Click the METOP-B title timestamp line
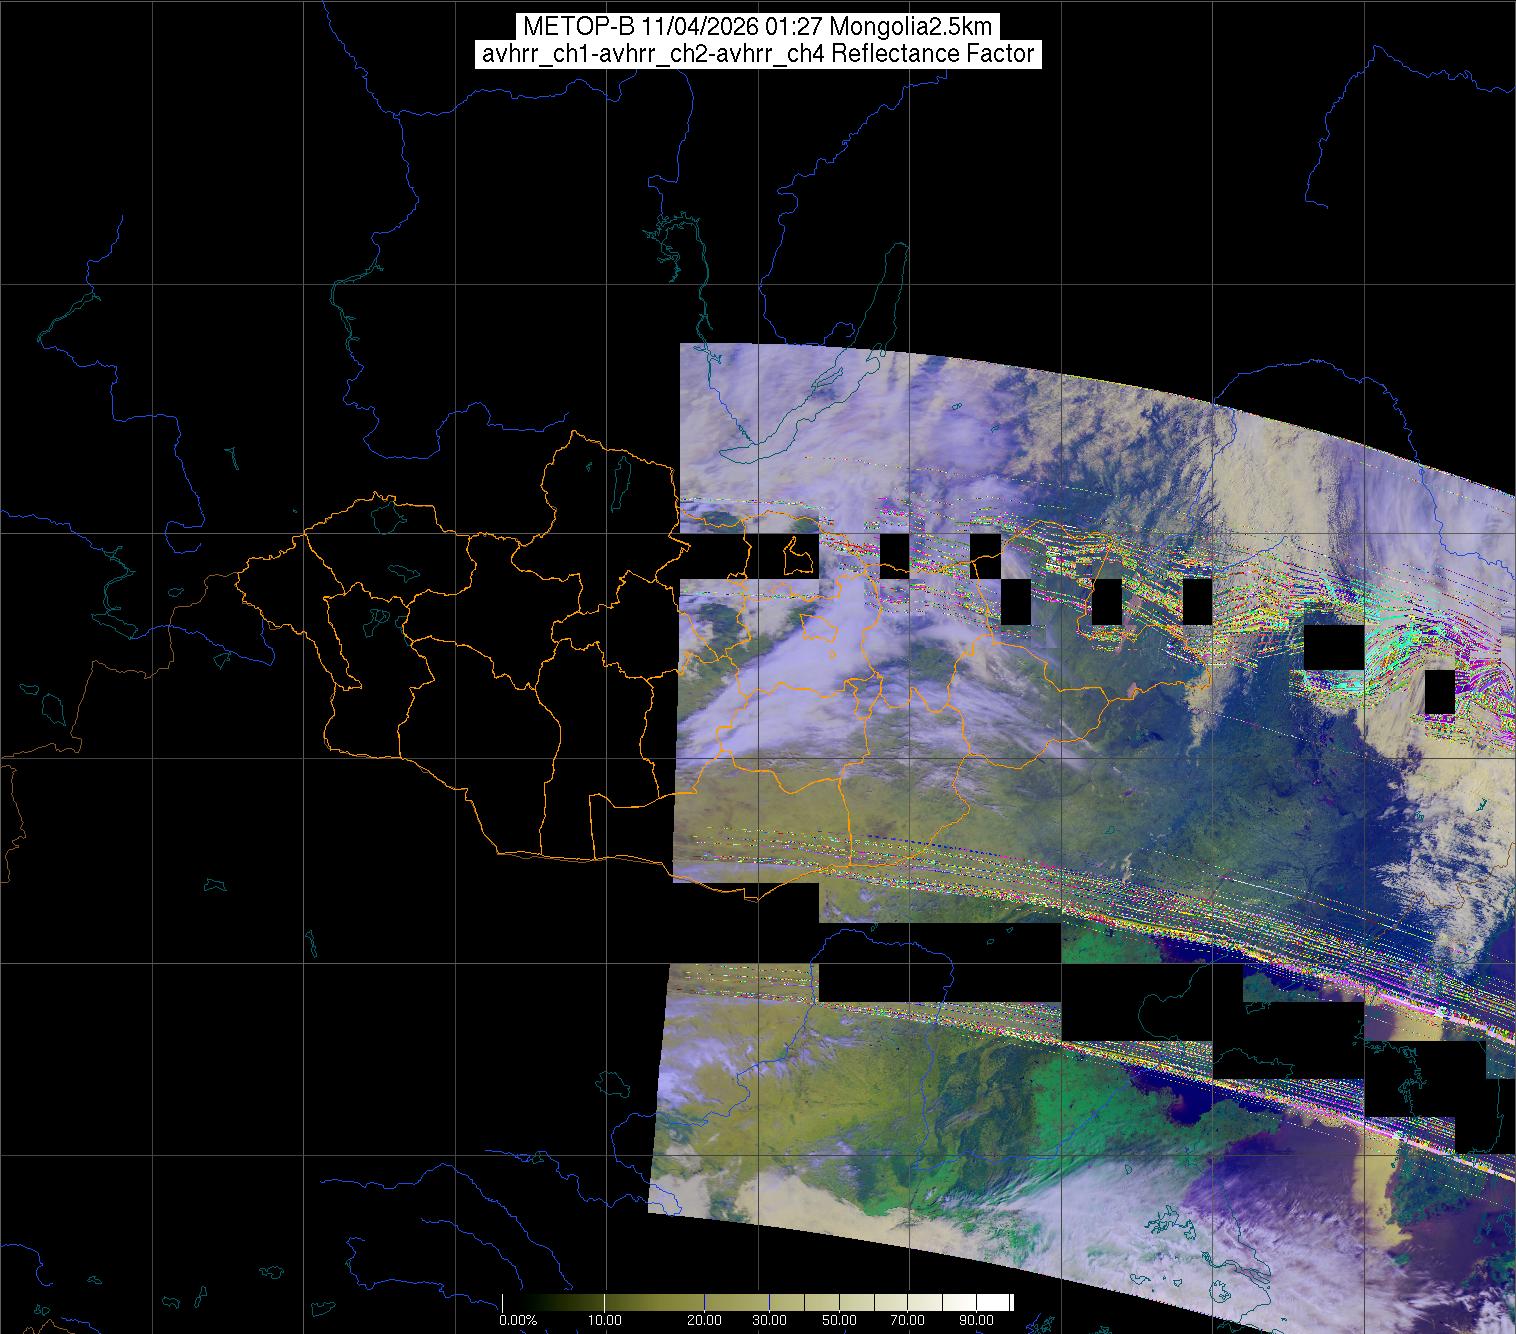1516x1334 pixels. coord(757,26)
